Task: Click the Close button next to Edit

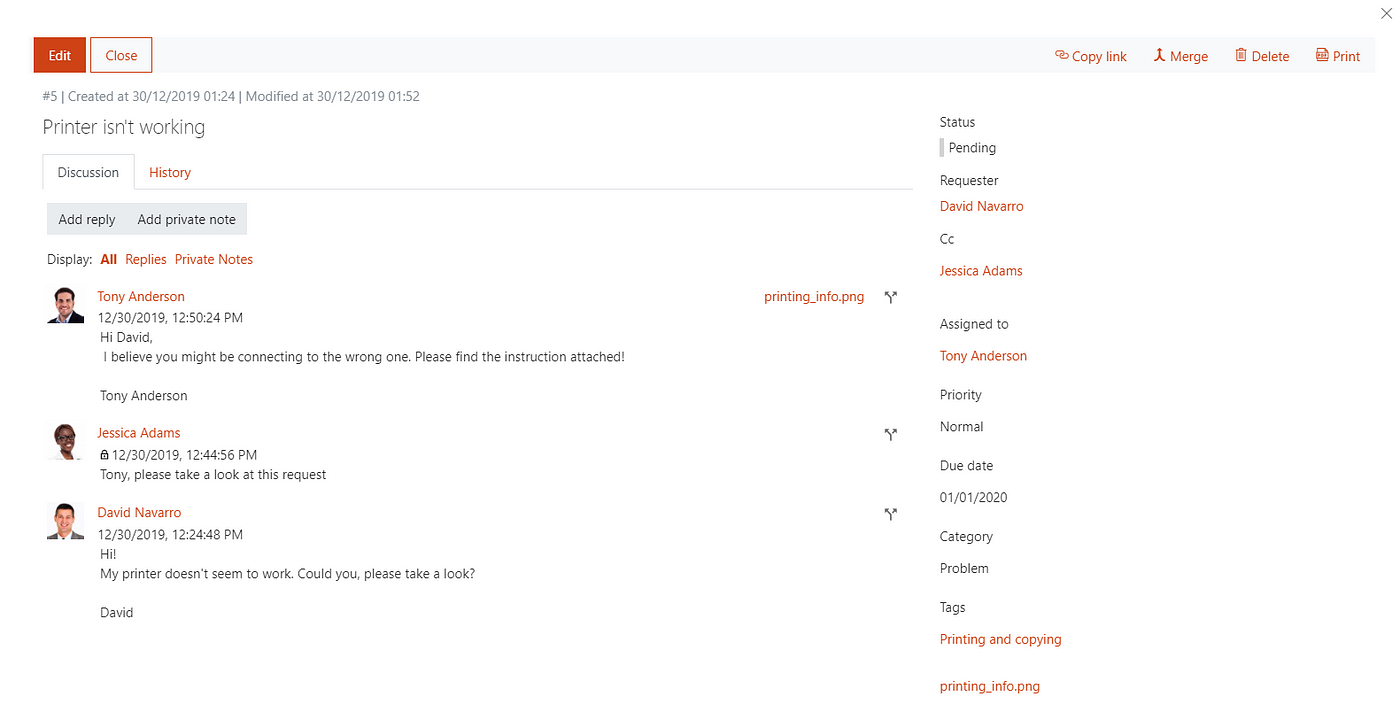Action: 121,55
